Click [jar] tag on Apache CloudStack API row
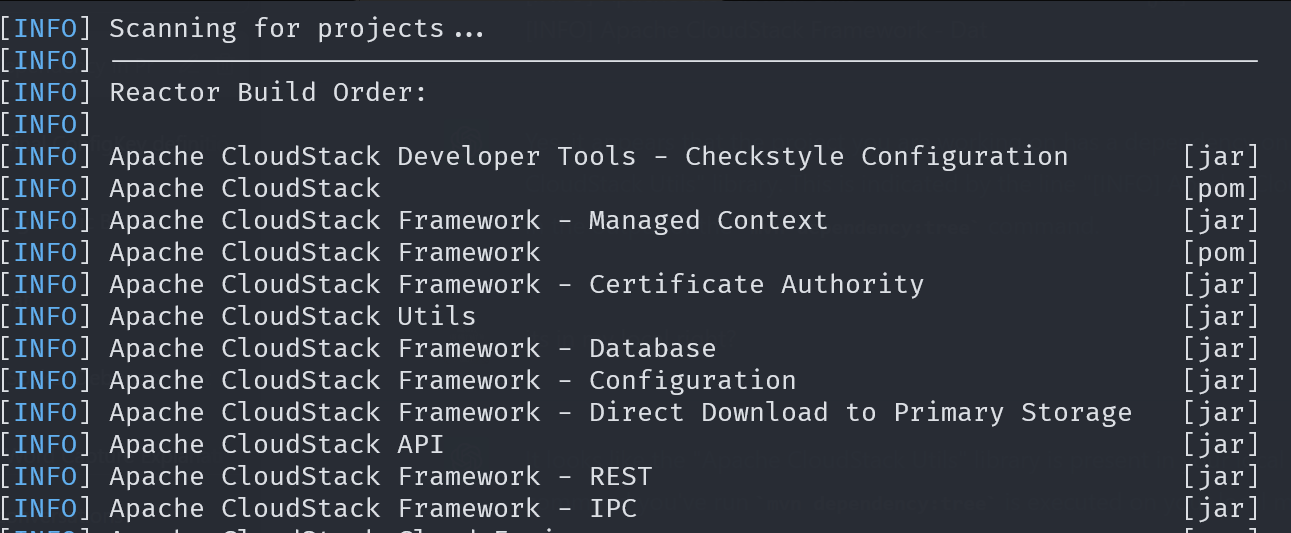1291x533 pixels. point(1220,444)
